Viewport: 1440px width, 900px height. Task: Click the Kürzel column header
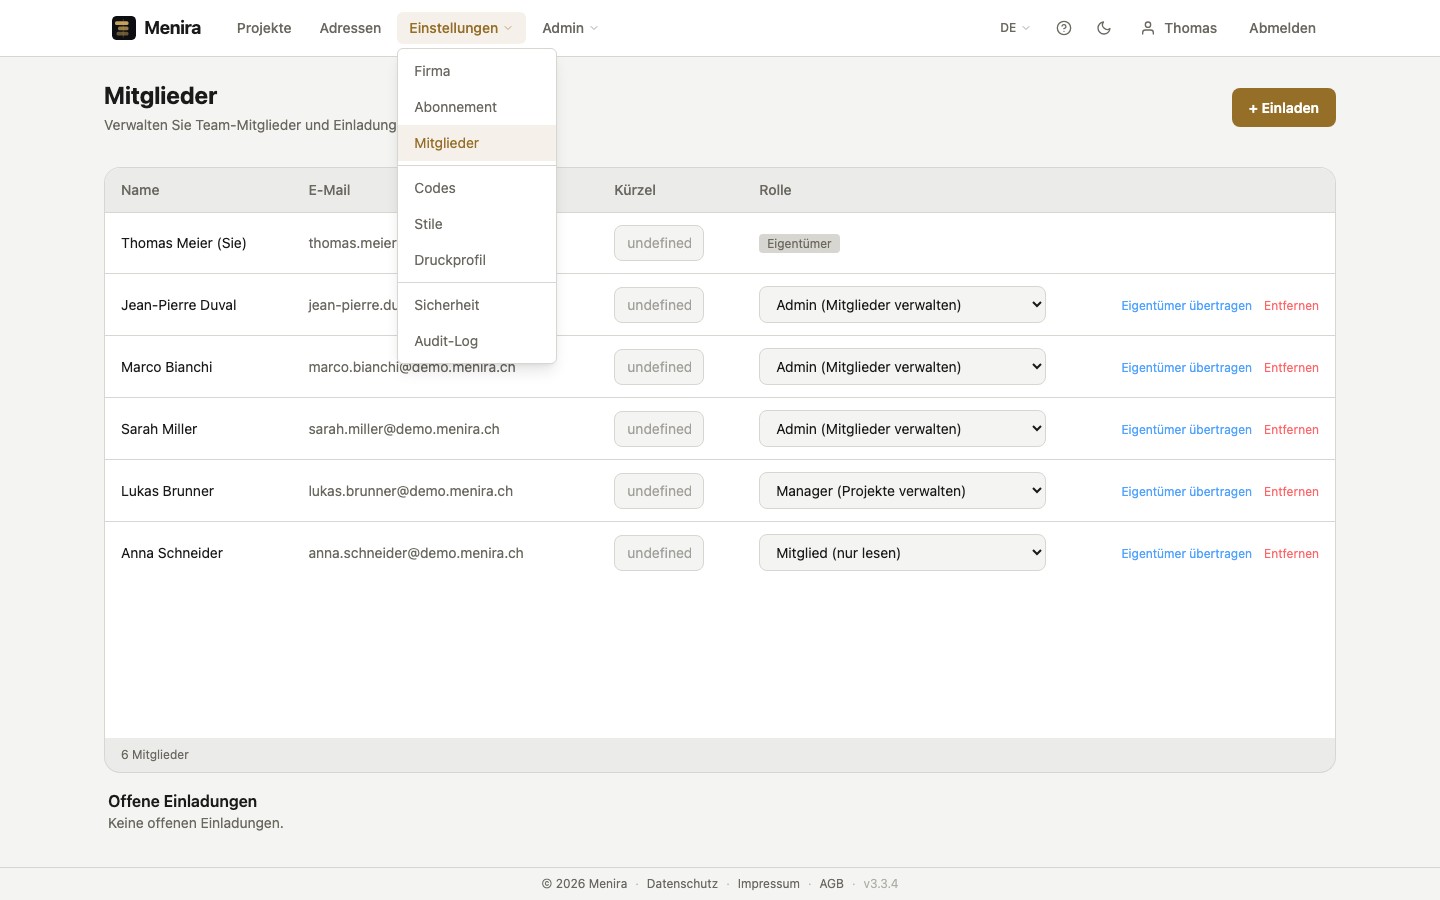point(635,190)
